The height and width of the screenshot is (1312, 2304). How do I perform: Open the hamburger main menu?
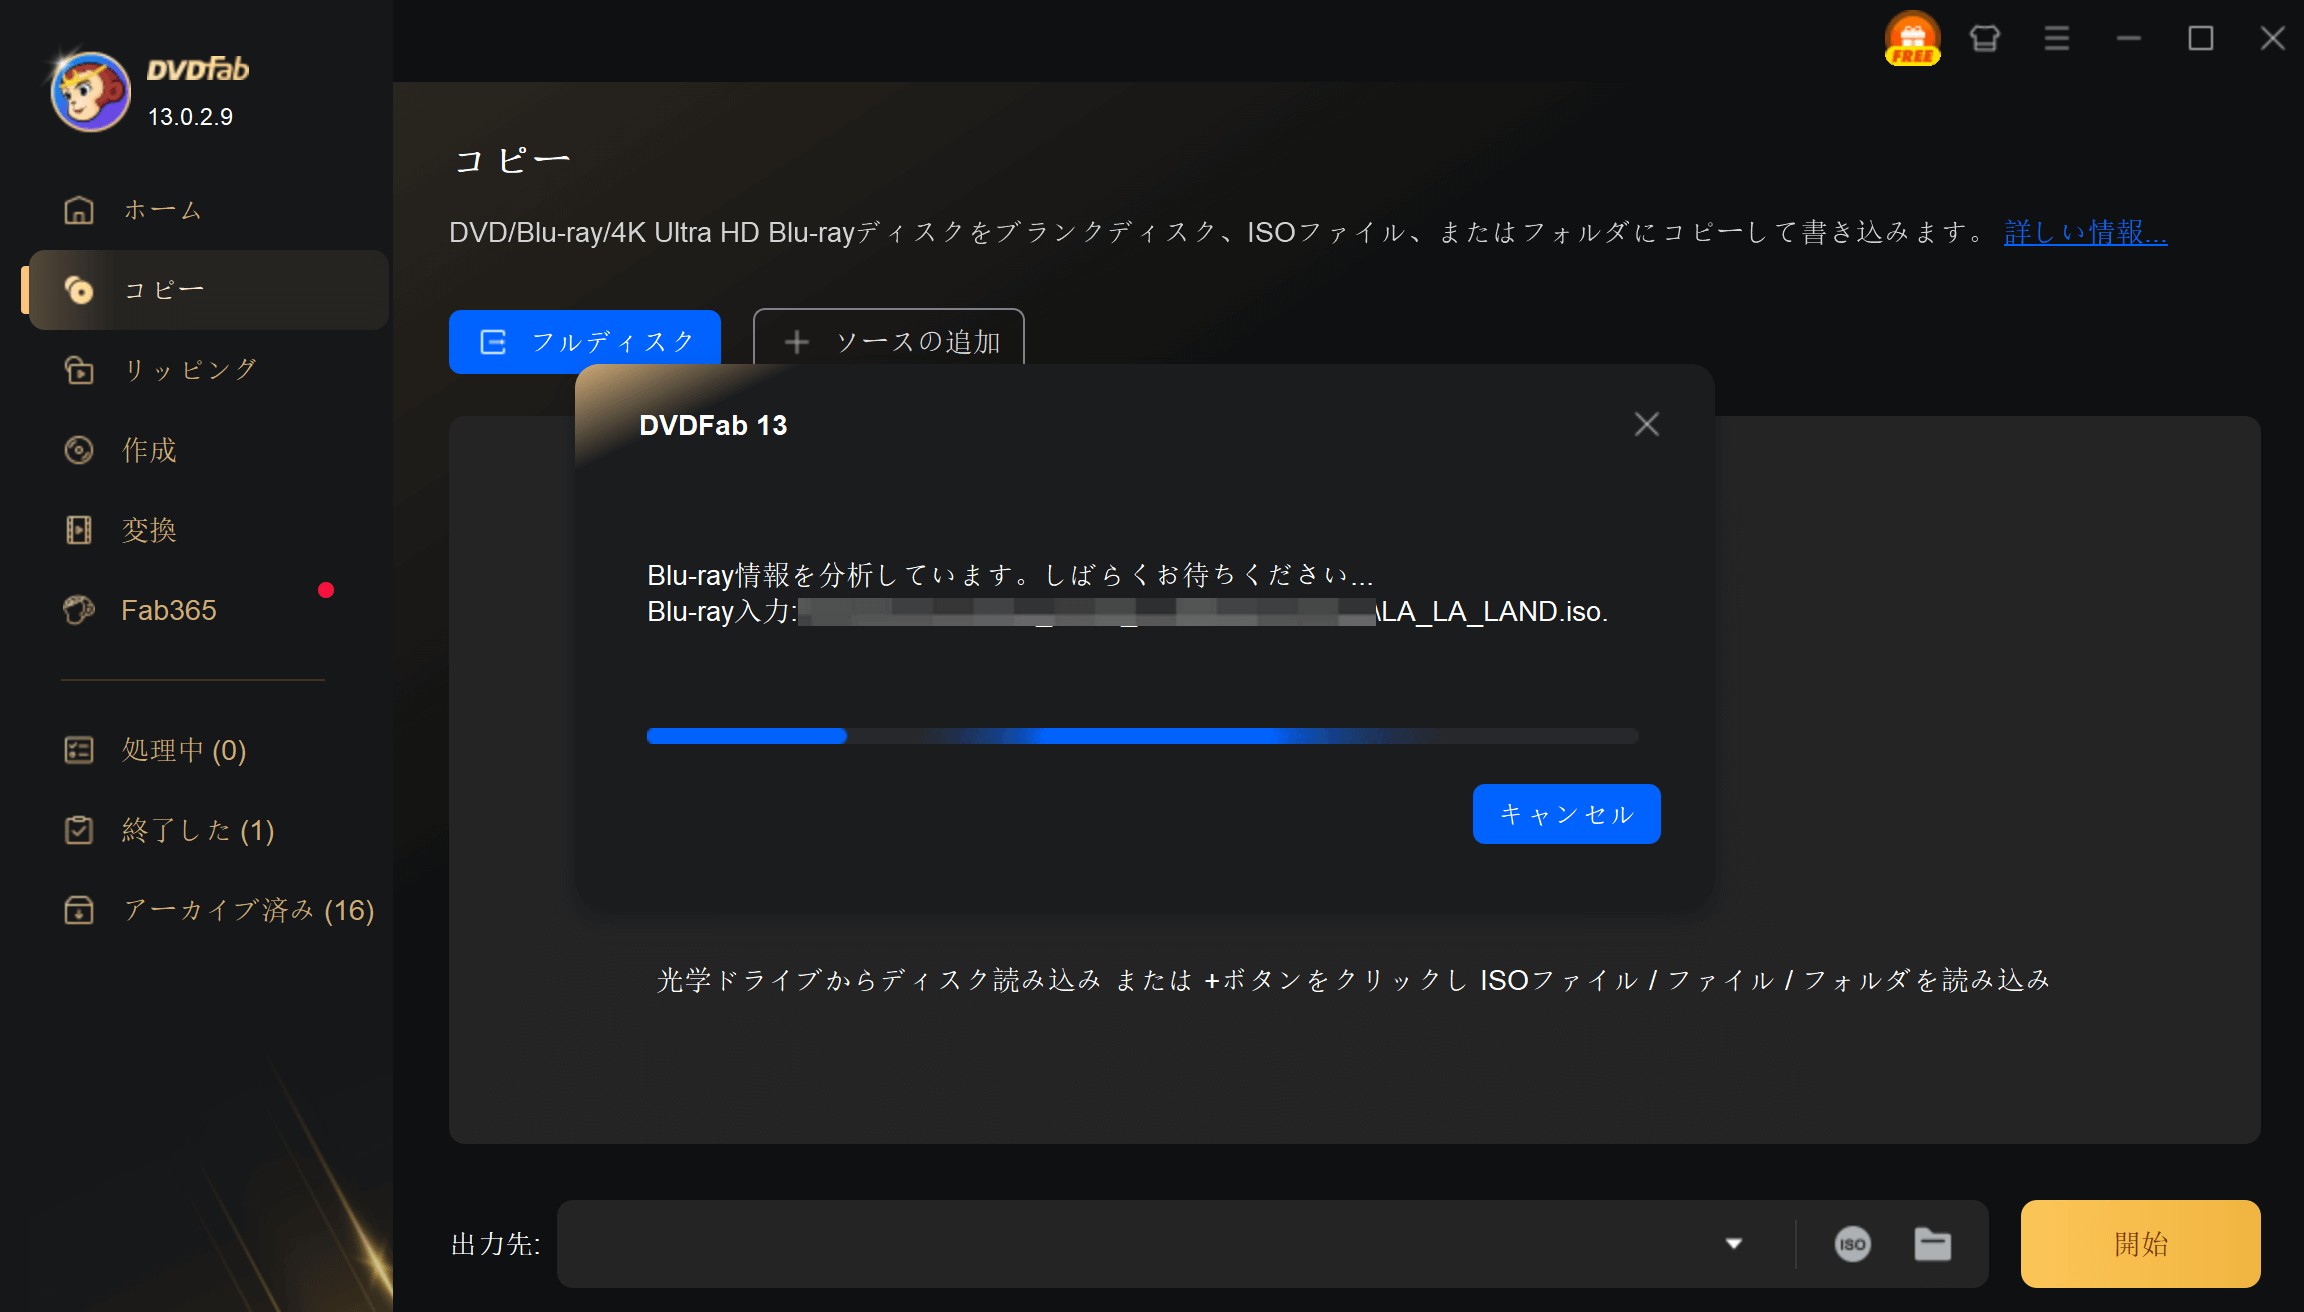point(2057,39)
